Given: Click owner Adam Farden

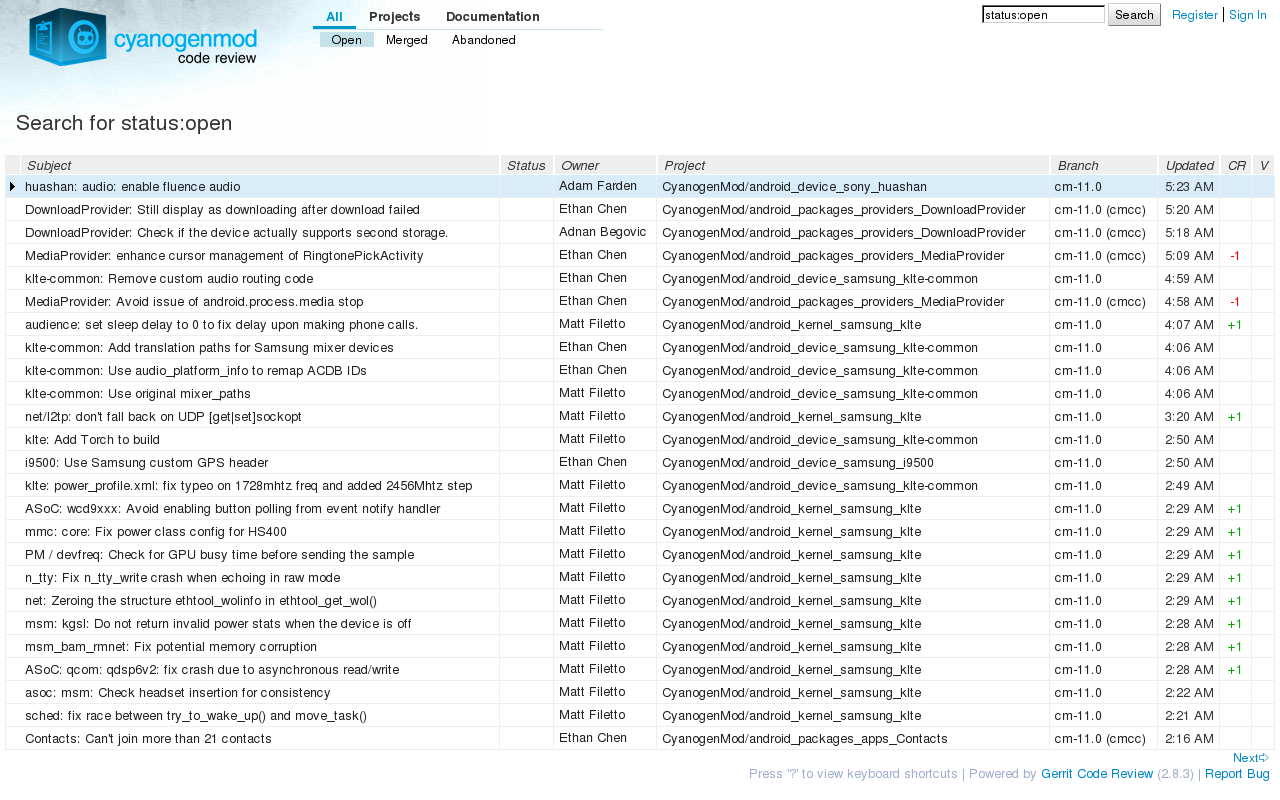Looking at the screenshot, I should tap(598, 186).
